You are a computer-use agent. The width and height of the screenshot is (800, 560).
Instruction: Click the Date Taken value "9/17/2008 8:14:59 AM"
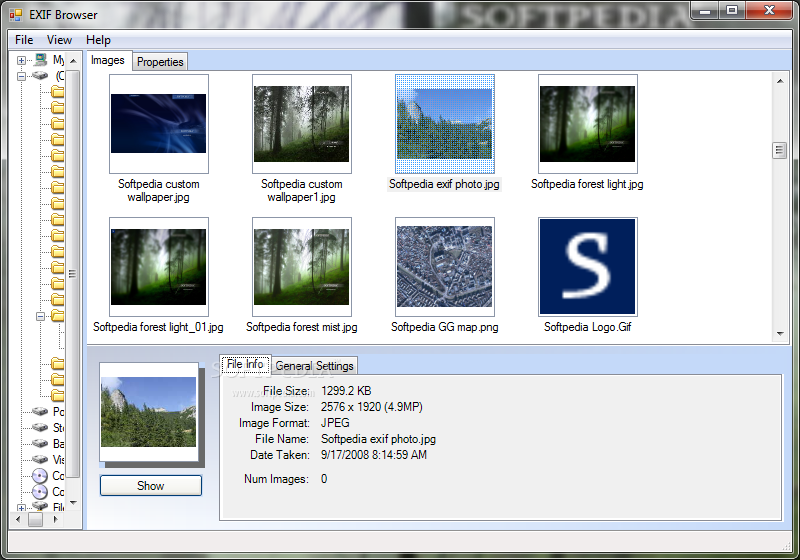[x=373, y=455]
